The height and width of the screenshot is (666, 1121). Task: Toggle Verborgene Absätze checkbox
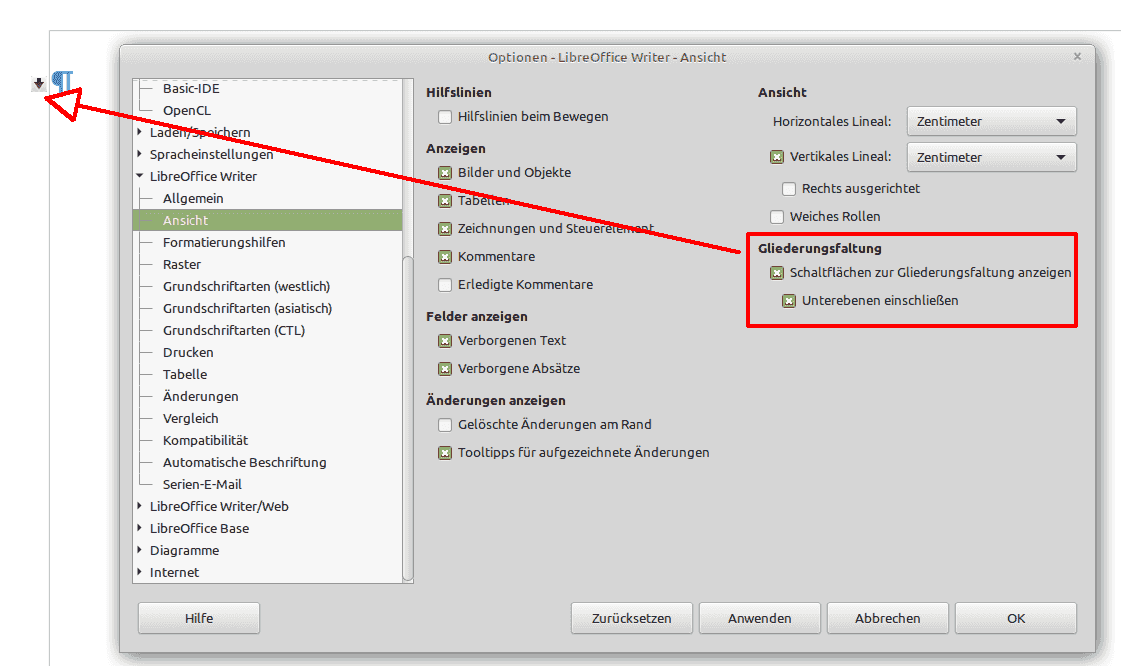[445, 369]
